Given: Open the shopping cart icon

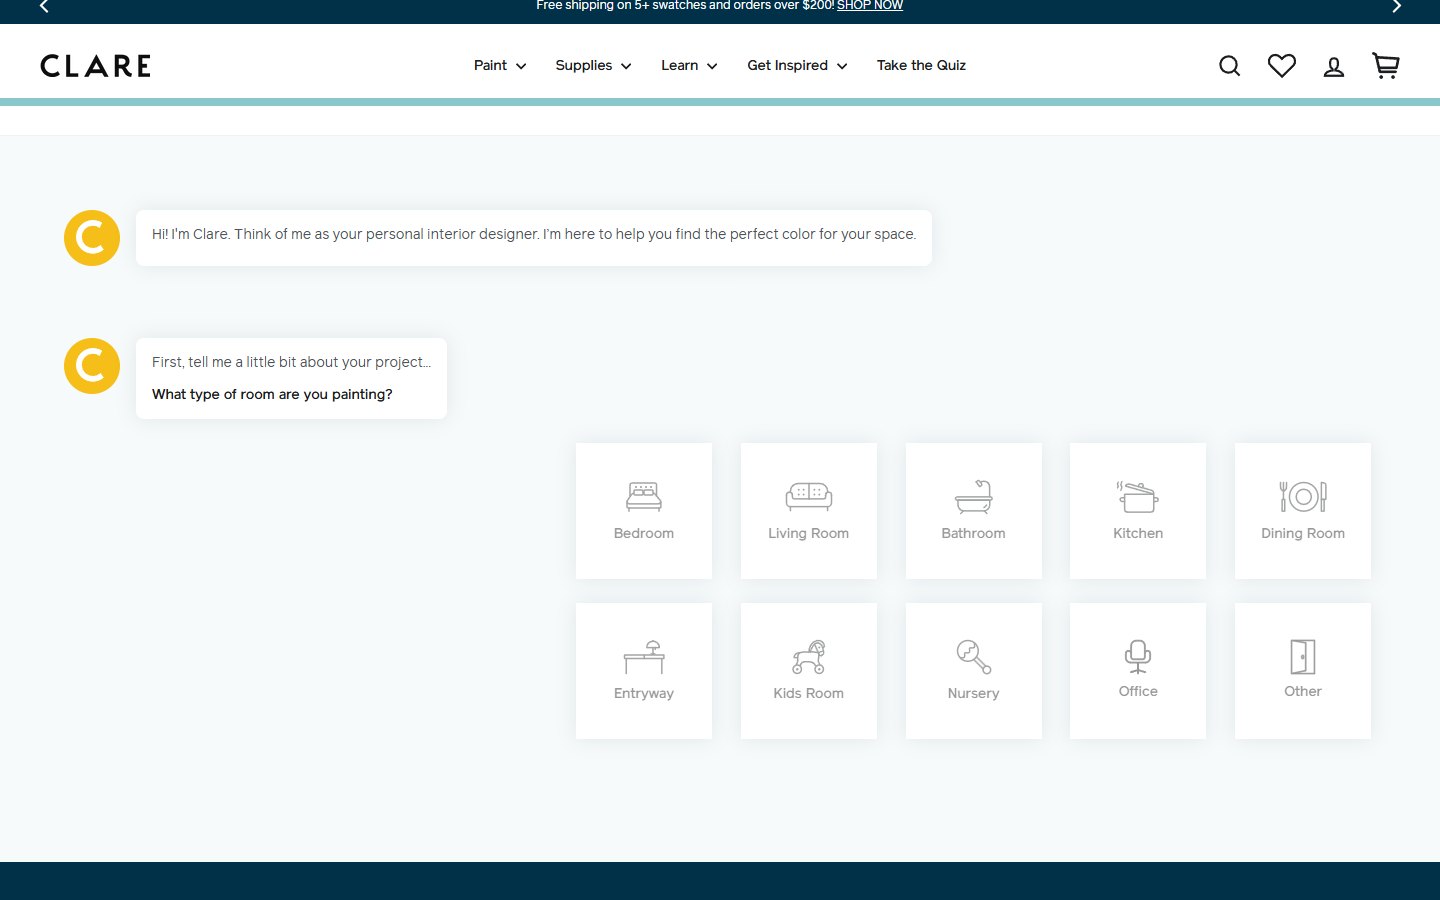Looking at the screenshot, I should pyautogui.click(x=1385, y=66).
